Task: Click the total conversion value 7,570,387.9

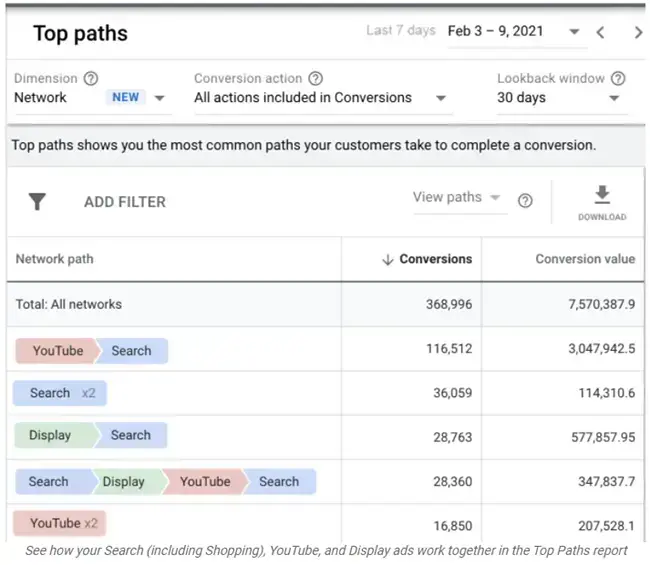Action: coord(601,304)
